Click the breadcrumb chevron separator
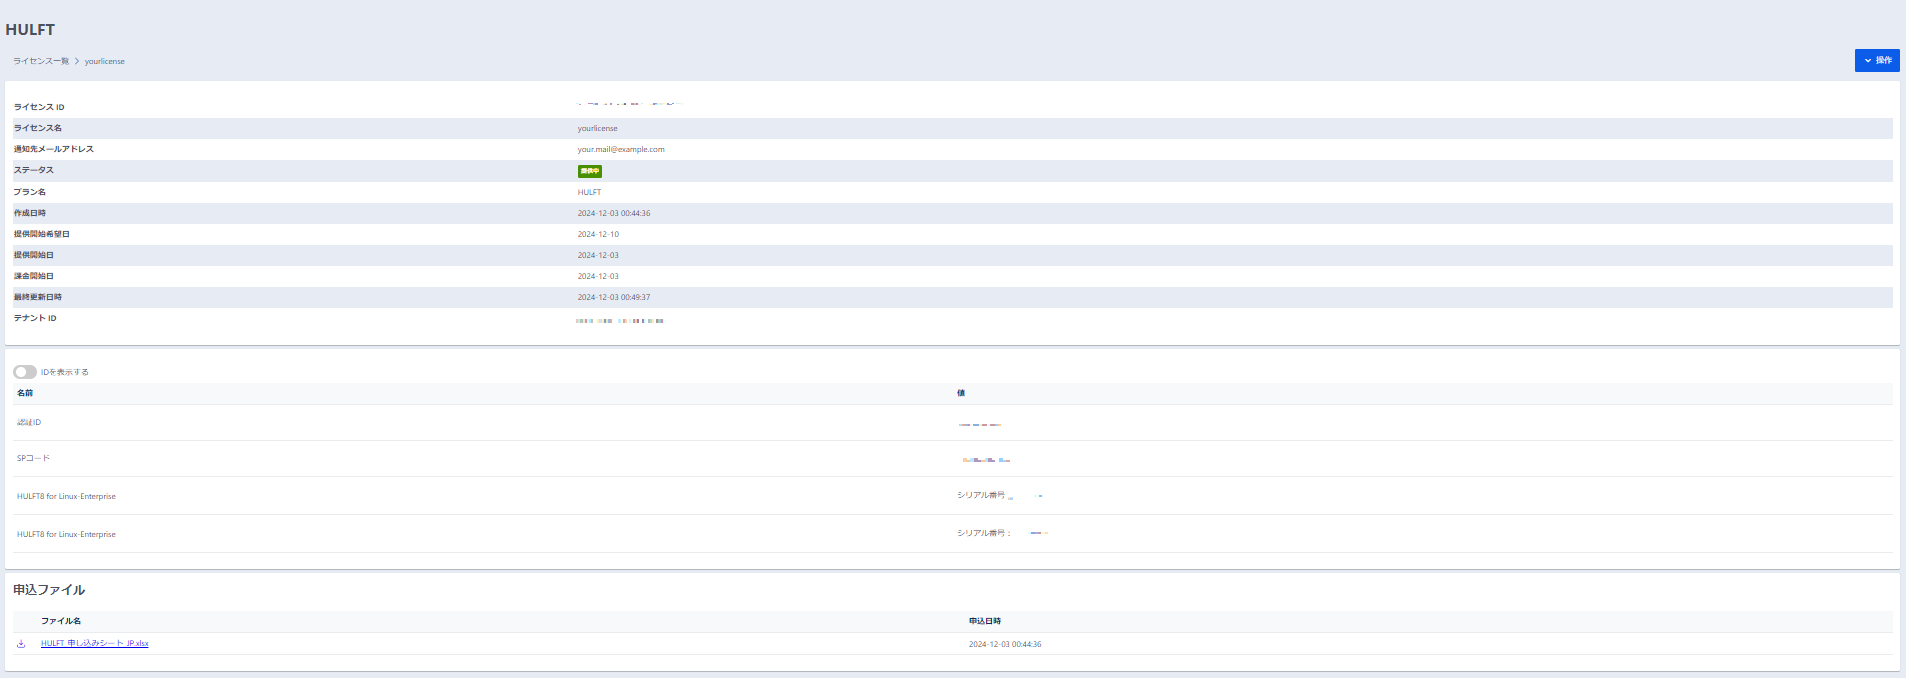 [77, 61]
